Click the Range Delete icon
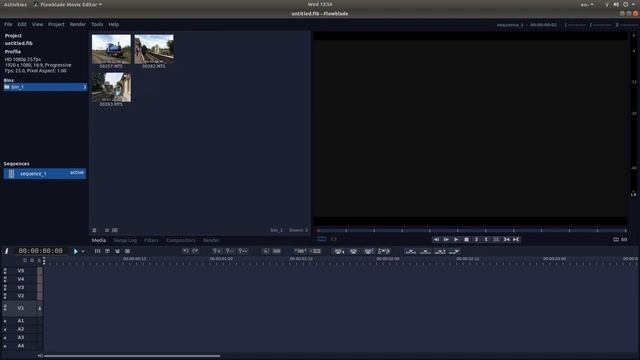The image size is (640, 360). click(x=384, y=251)
